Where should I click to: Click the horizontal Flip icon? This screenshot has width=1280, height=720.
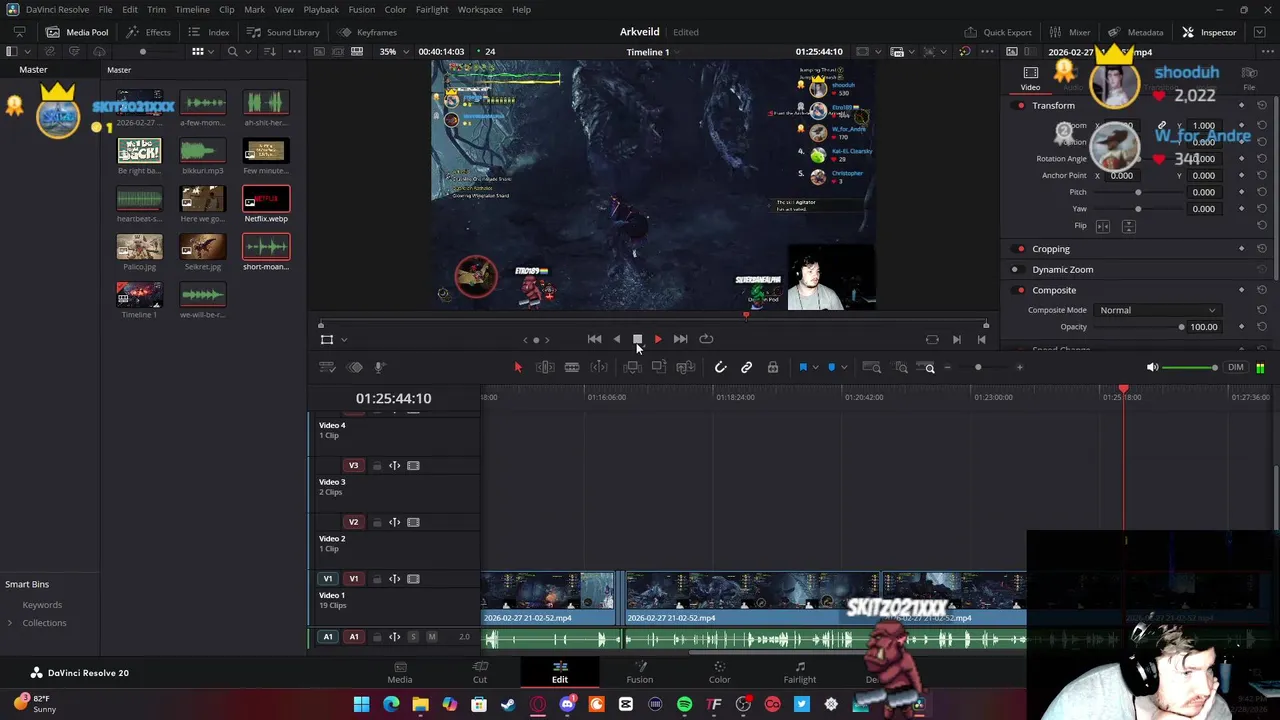pos(1103,226)
